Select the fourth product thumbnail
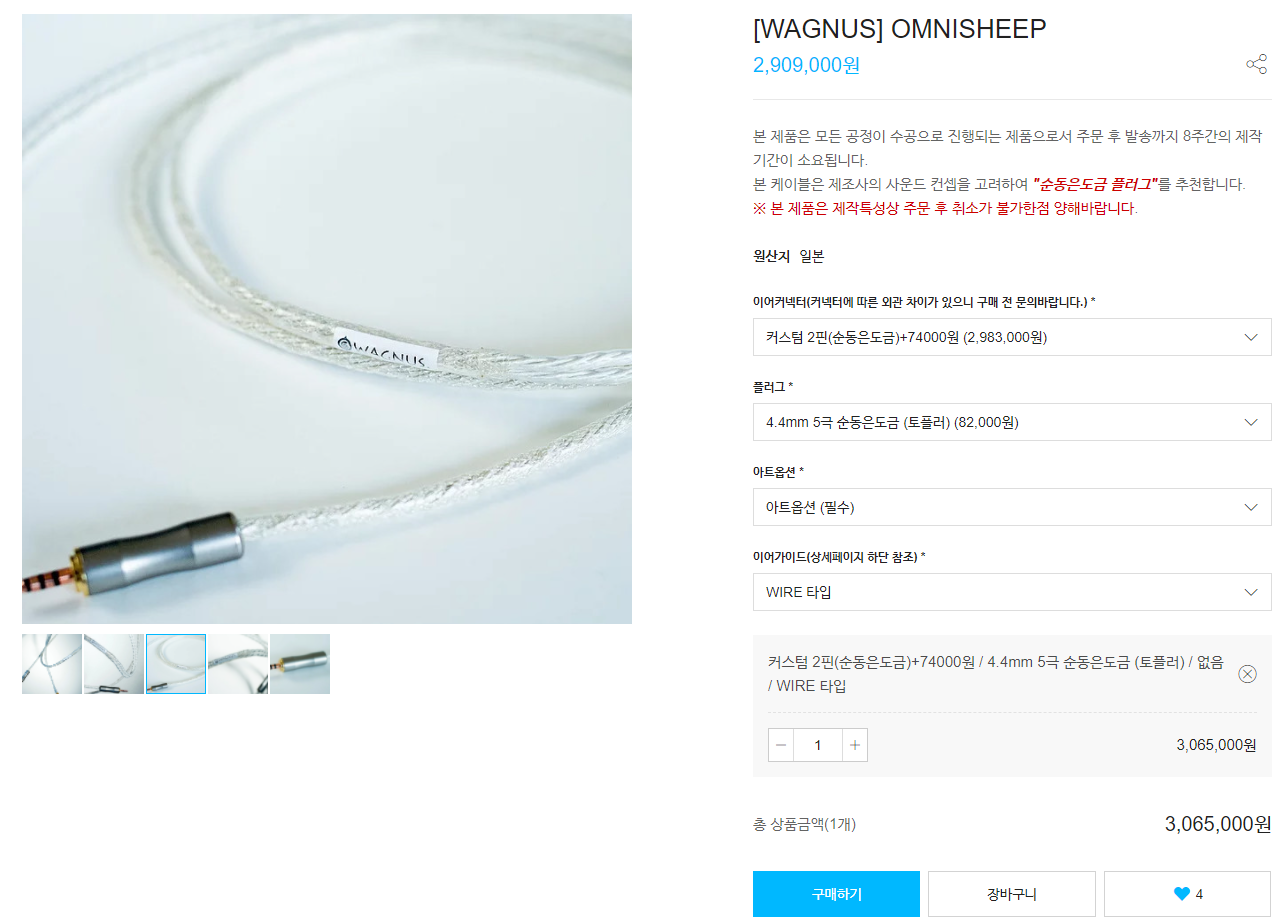The height and width of the screenshot is (922, 1278). 238,664
